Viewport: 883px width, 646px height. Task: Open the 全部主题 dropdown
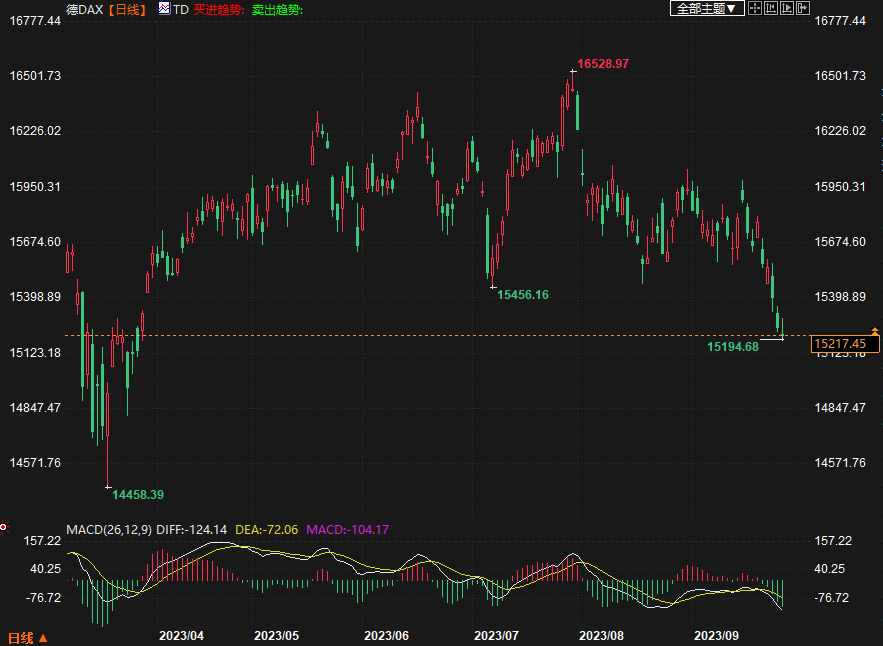coord(707,8)
